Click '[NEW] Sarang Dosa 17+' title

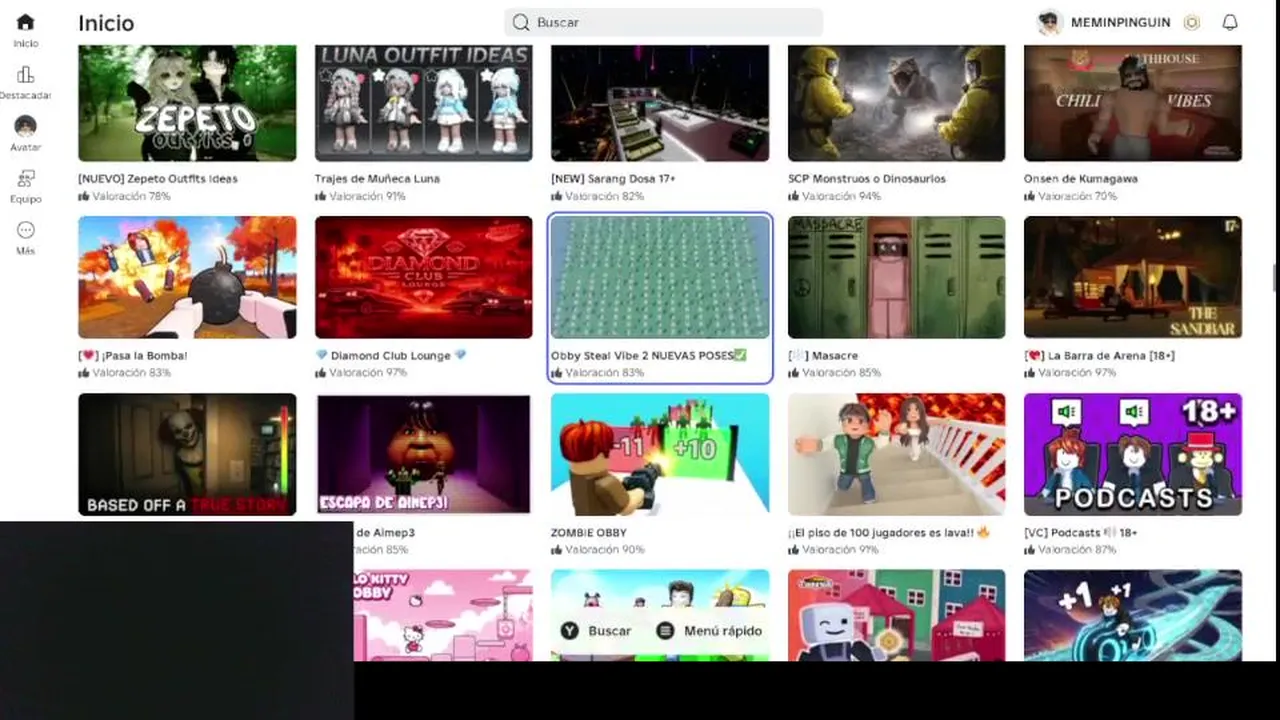pyautogui.click(x=613, y=179)
